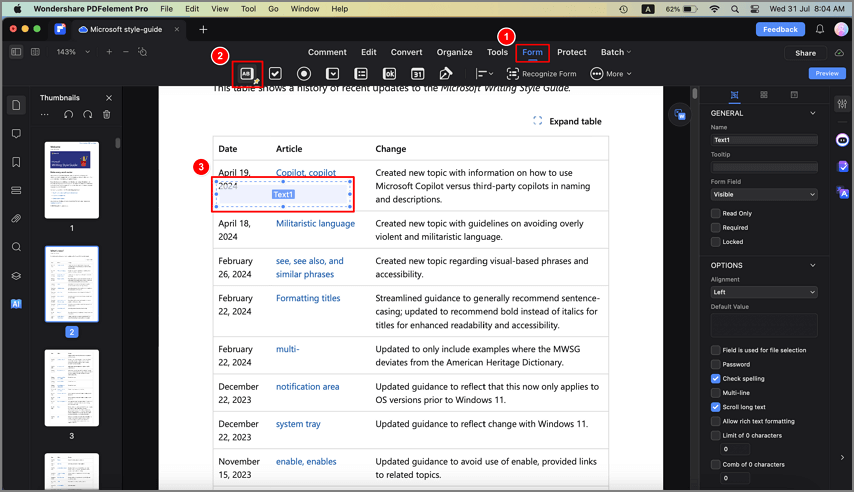Collapse the OPTIONS section
This screenshot has height=492, width=854.
pos(813,265)
